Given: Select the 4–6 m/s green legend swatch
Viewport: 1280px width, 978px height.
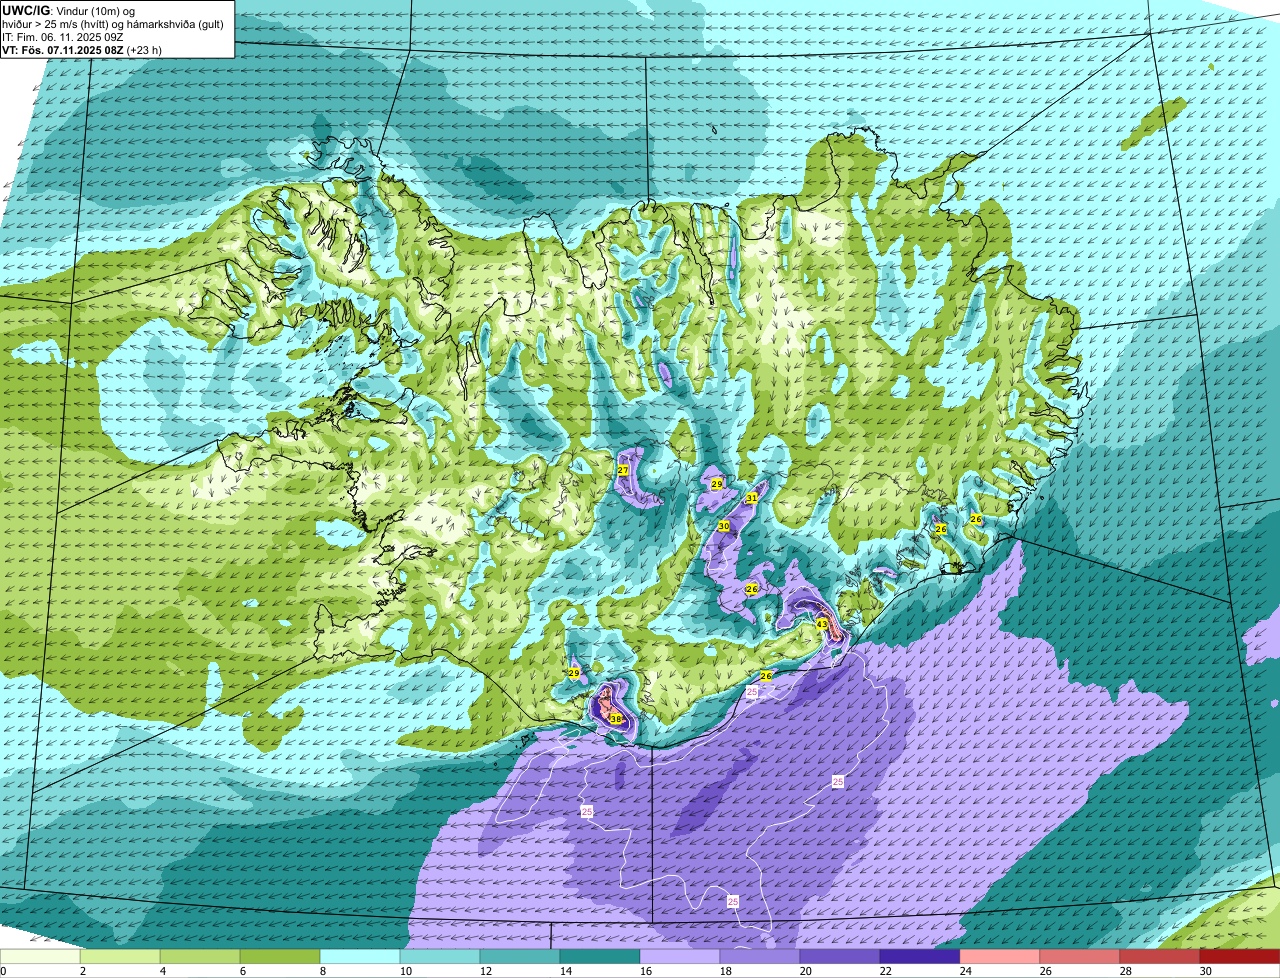Looking at the screenshot, I should [x=200, y=956].
